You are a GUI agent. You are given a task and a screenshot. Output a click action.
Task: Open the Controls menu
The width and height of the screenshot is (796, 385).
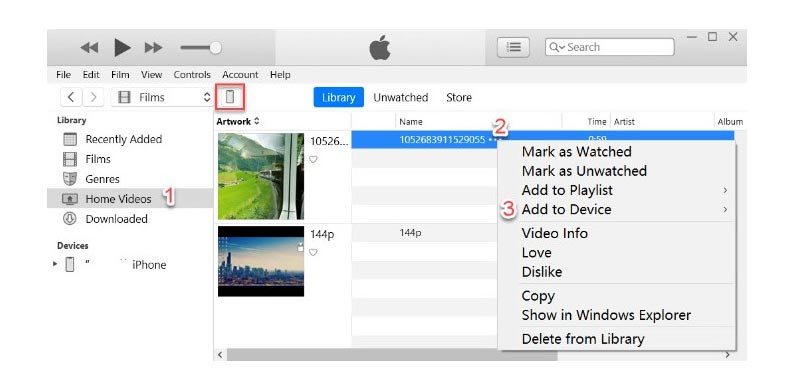coord(192,75)
